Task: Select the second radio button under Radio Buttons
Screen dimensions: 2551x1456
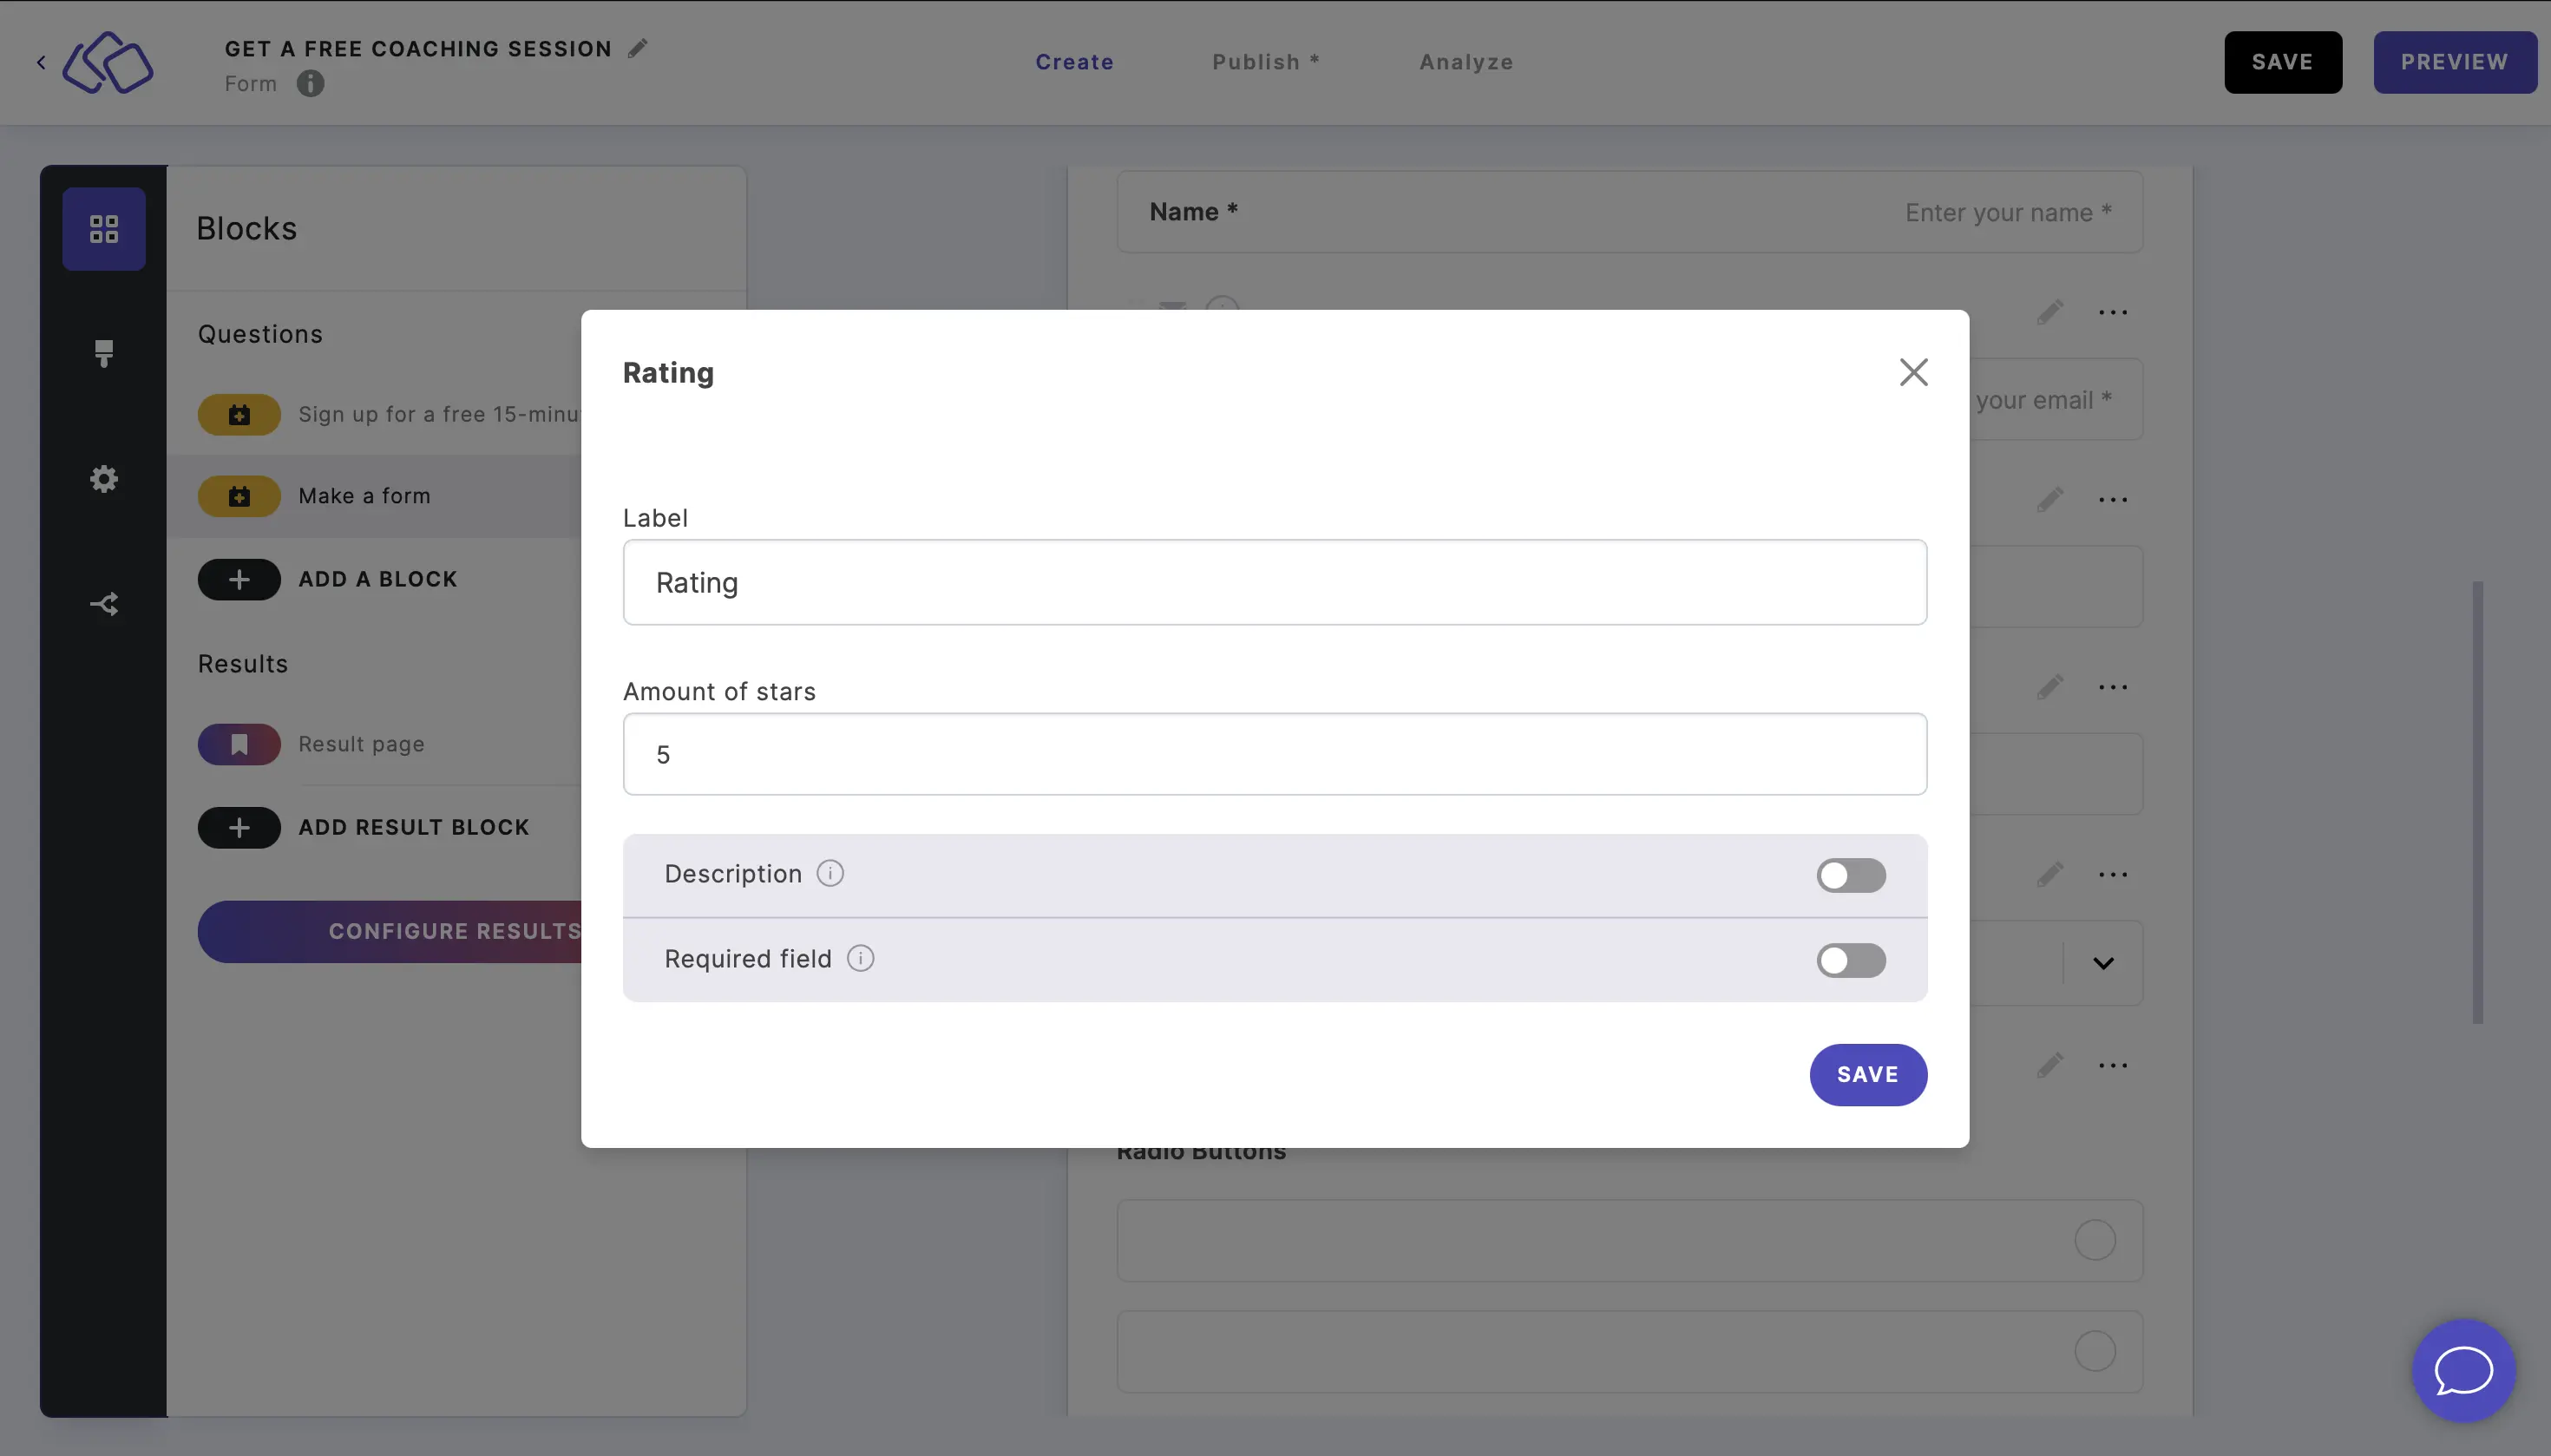Action: (2095, 1351)
